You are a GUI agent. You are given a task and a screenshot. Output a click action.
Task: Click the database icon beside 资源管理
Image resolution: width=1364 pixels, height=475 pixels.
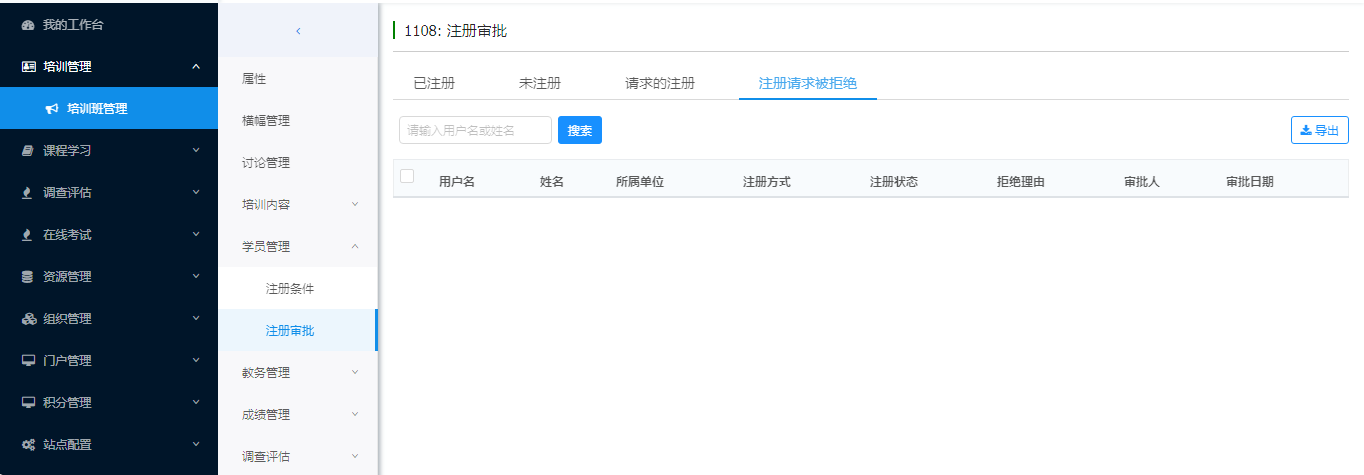[28, 277]
